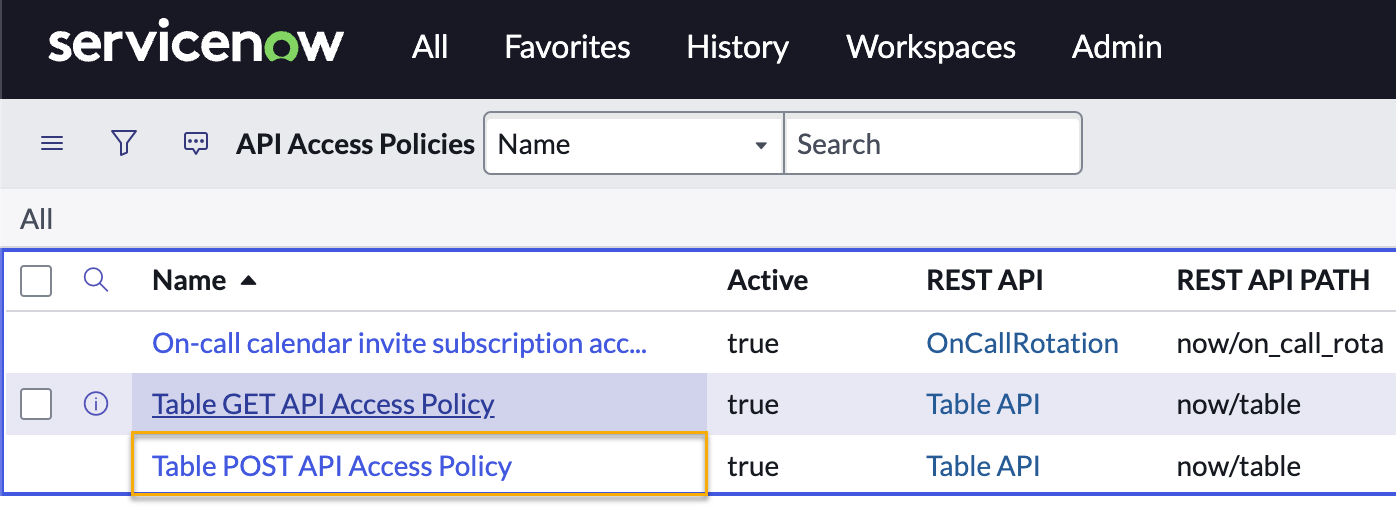The height and width of the screenshot is (526, 1396).
Task: Open the All menu
Action: [430, 47]
